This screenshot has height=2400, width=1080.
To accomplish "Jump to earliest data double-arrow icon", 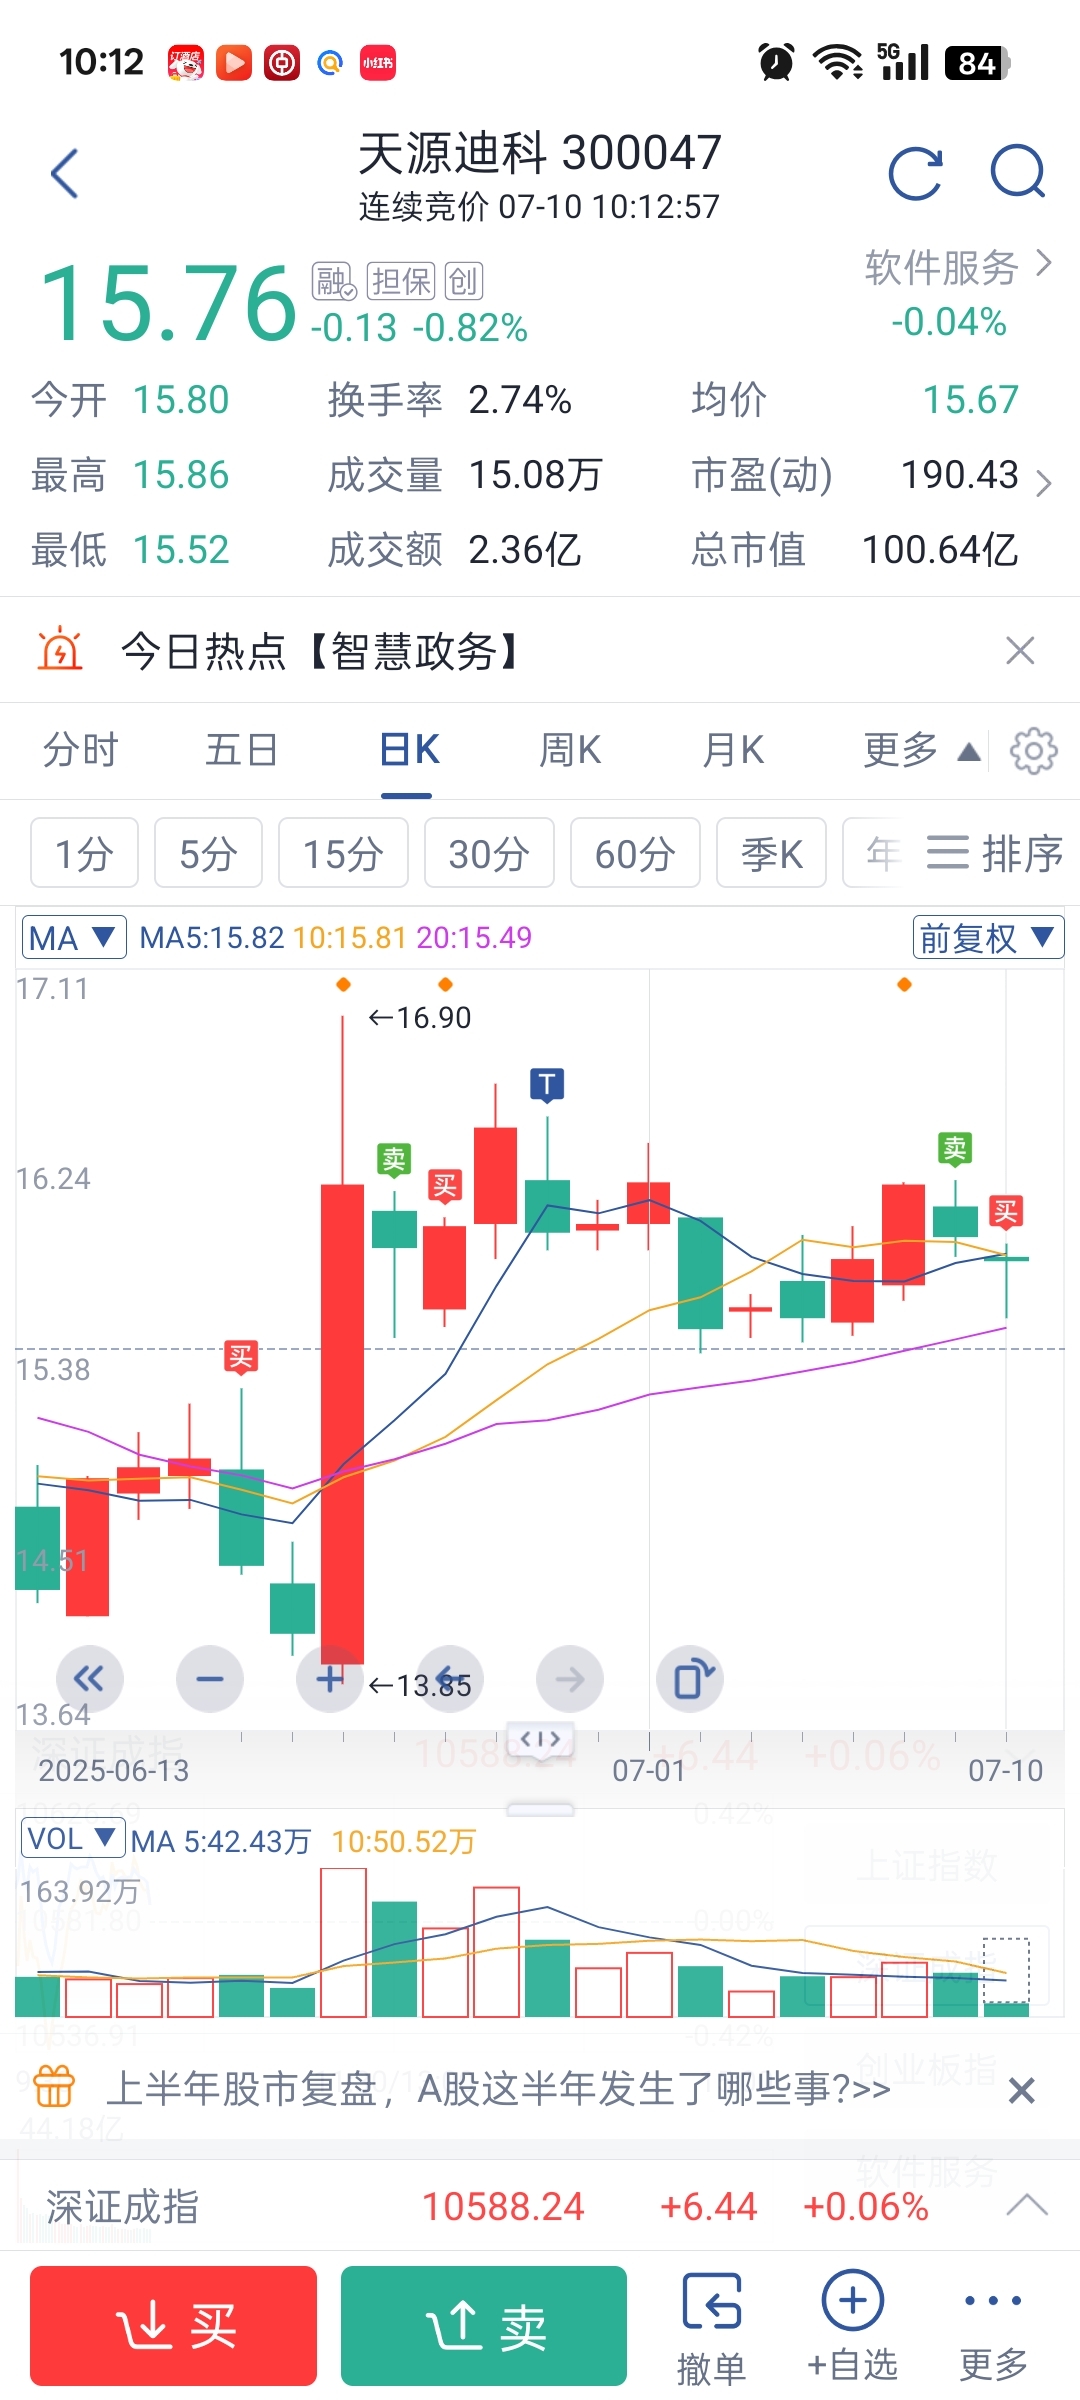I will point(90,1679).
